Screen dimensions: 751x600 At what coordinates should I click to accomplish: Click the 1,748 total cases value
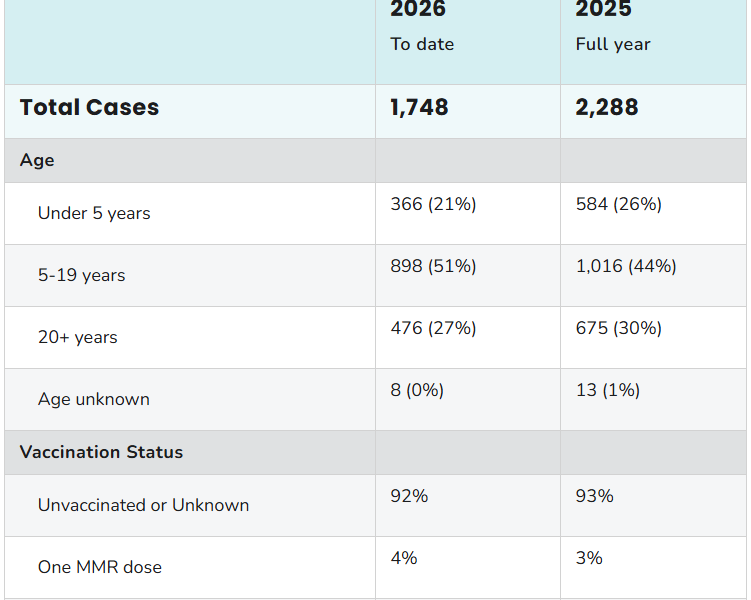tap(419, 108)
